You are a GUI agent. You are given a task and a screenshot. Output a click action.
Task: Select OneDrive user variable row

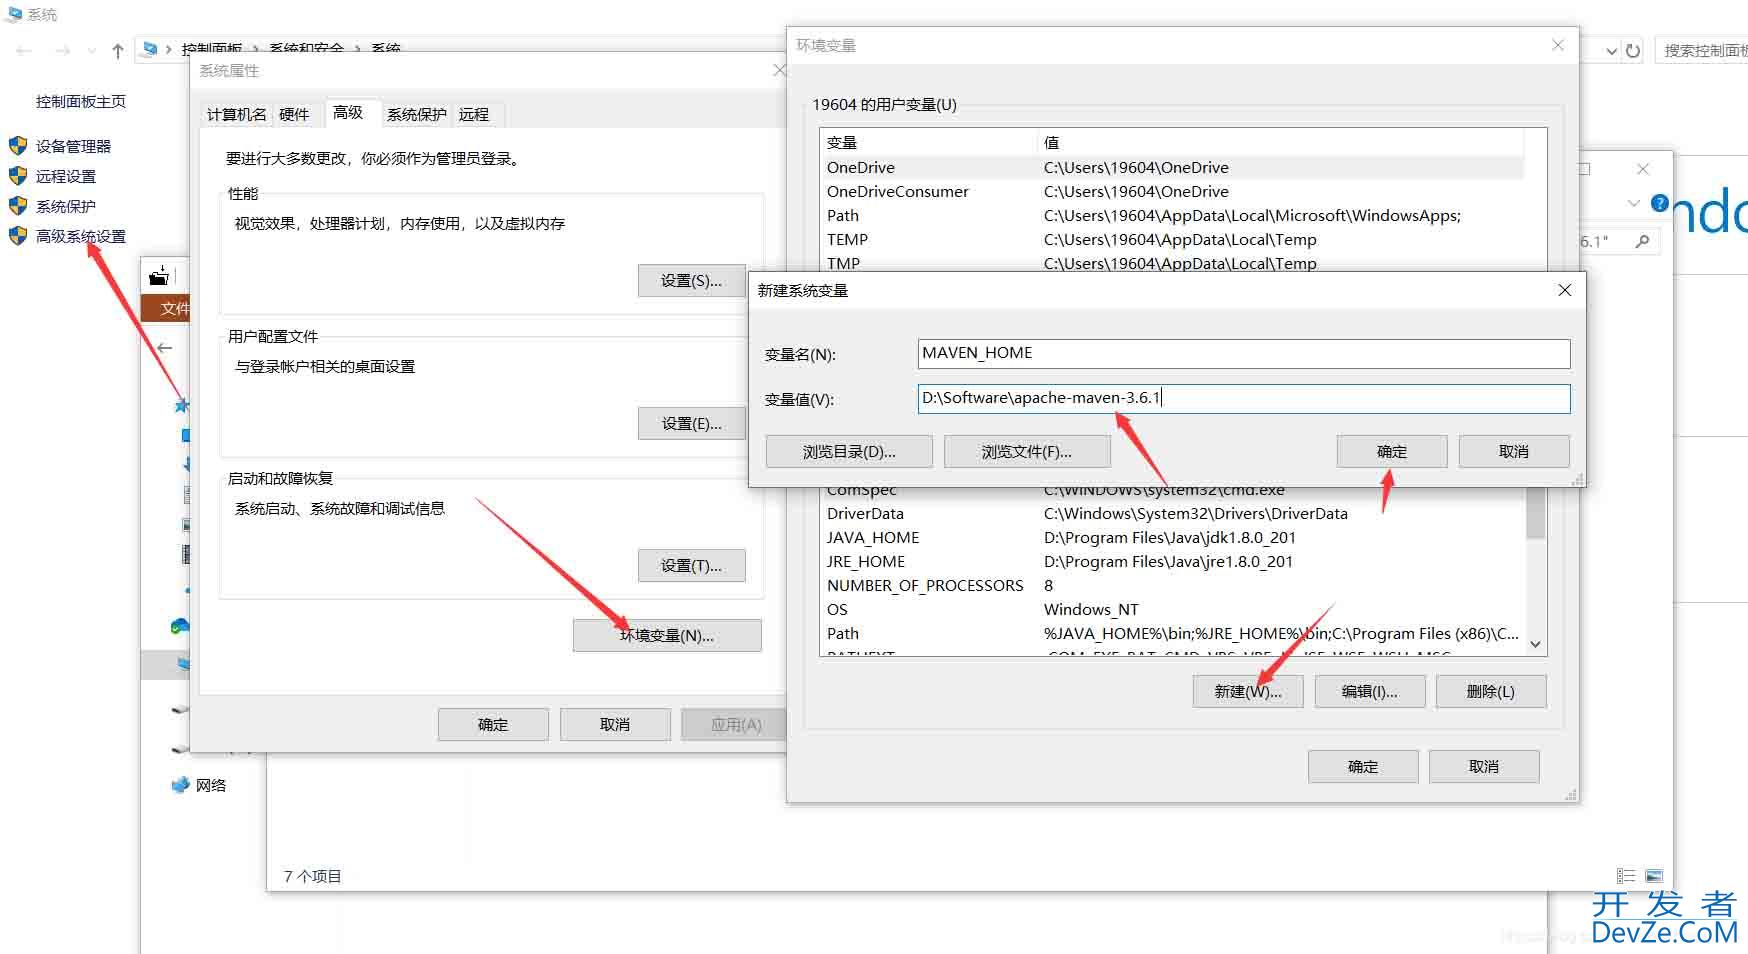click(1172, 168)
